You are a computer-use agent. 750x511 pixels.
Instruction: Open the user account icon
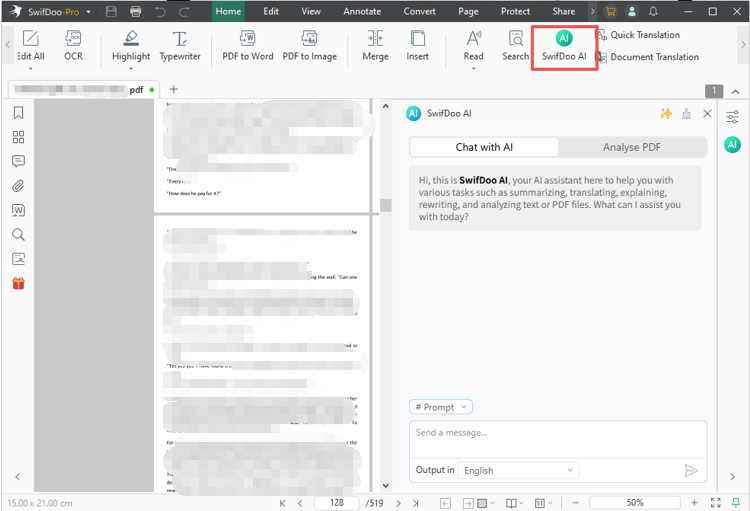tap(632, 11)
